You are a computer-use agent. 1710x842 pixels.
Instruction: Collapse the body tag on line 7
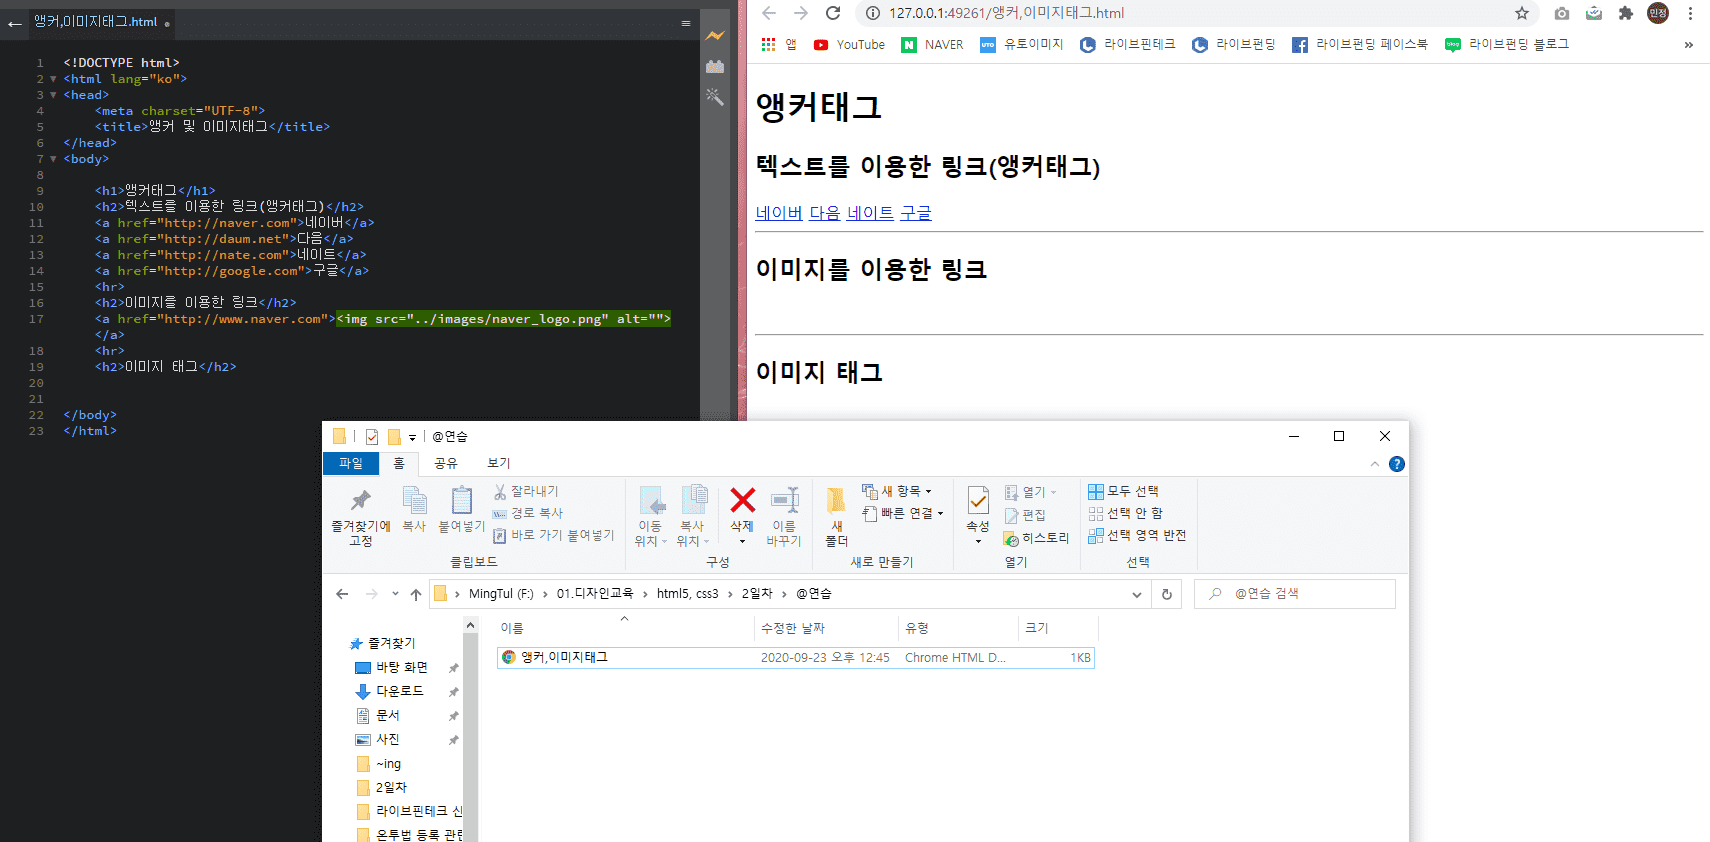(53, 159)
